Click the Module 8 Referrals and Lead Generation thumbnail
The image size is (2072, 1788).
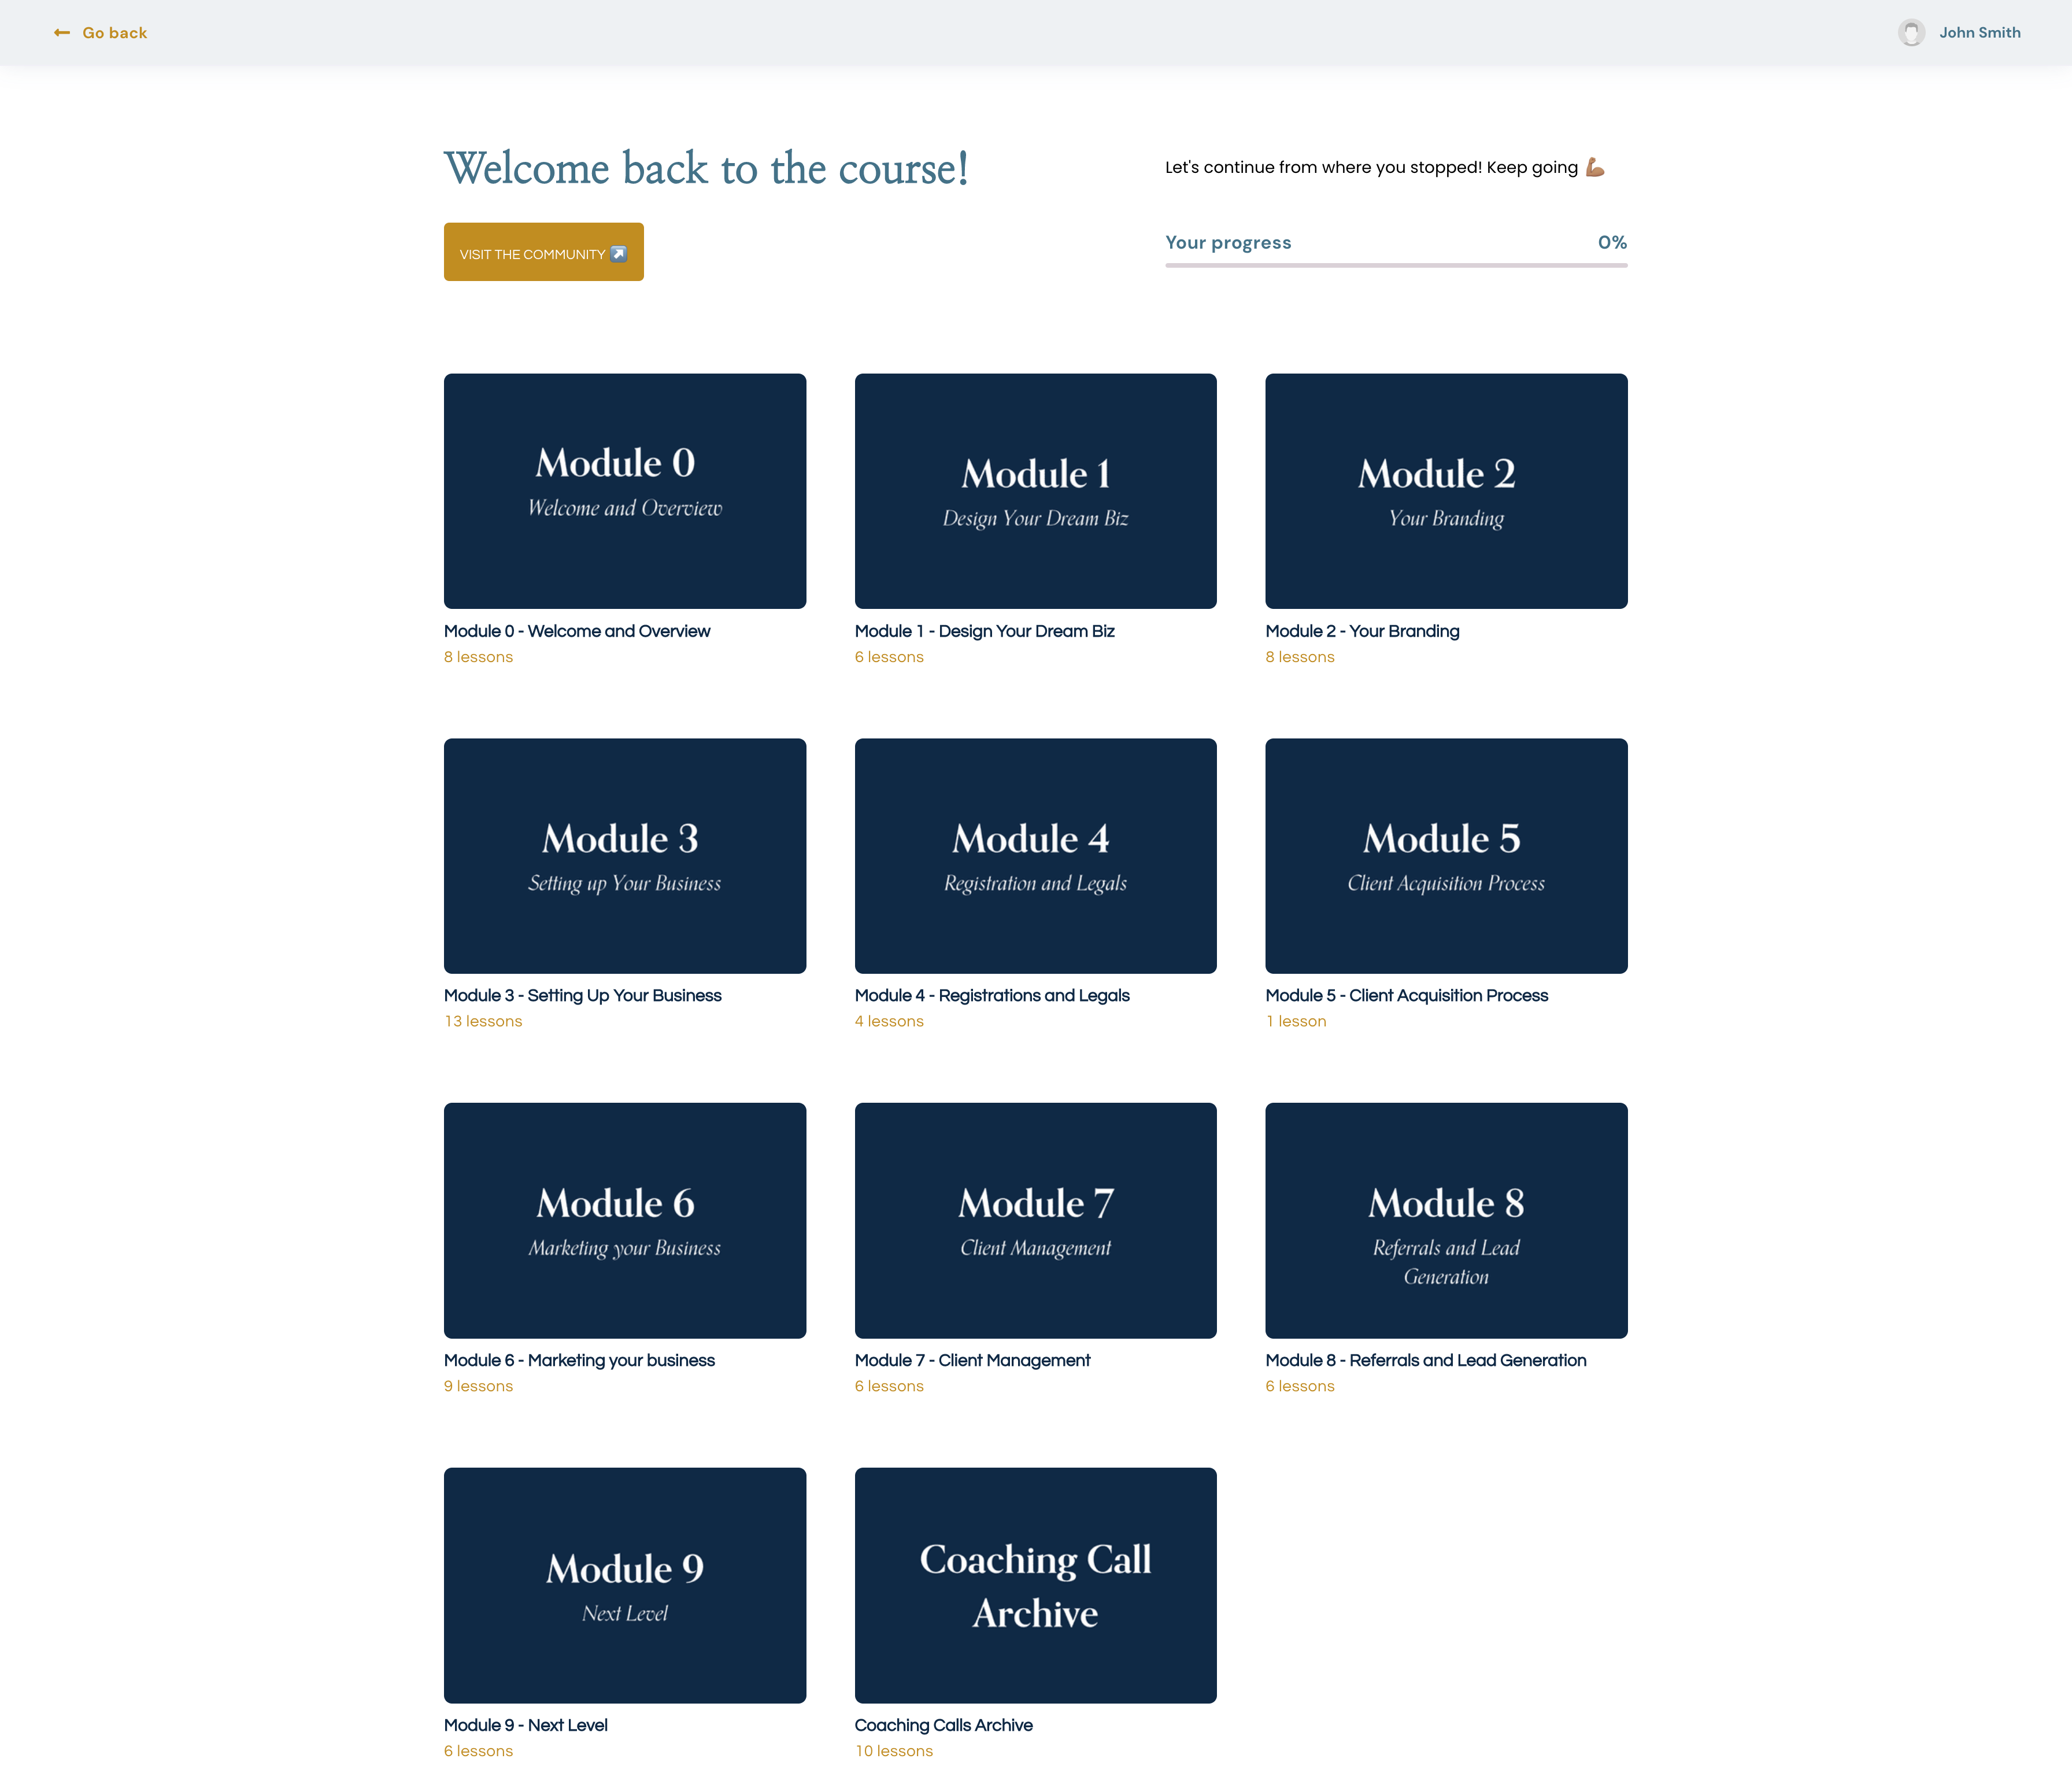(1446, 1220)
